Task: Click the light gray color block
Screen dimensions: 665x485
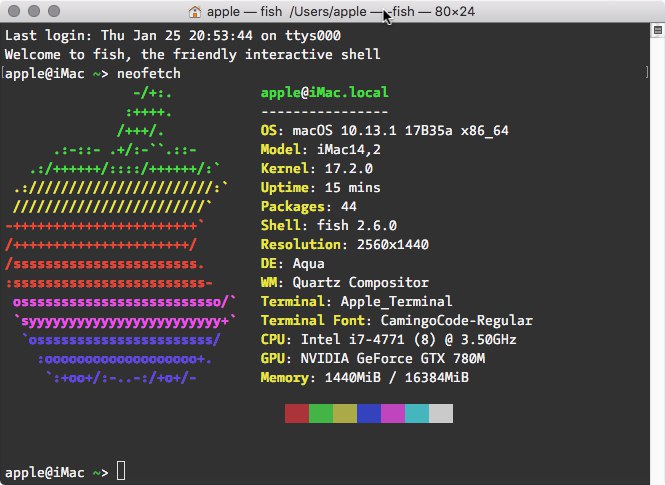Action: 441,414
